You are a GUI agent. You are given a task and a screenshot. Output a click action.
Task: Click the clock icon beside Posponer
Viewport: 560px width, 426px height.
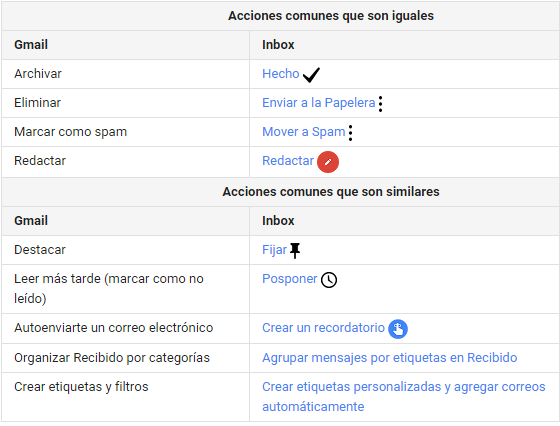point(329,280)
